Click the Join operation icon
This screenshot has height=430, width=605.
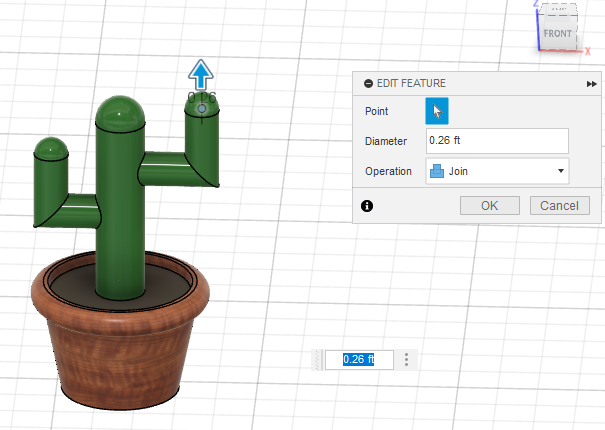pos(437,171)
